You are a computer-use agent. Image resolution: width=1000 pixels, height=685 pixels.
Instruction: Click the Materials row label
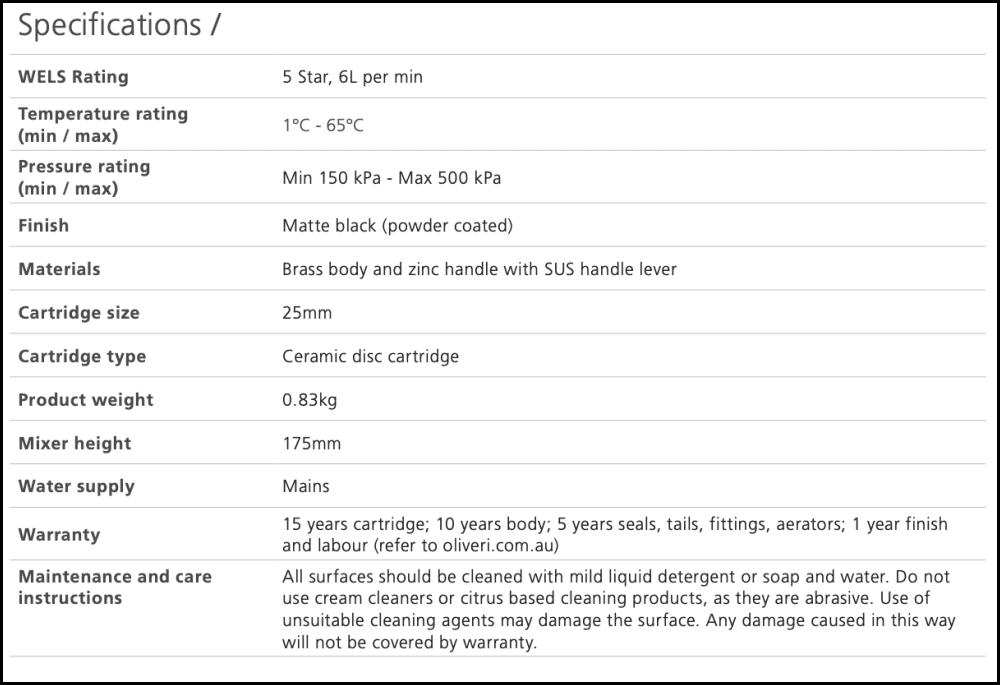coord(59,269)
